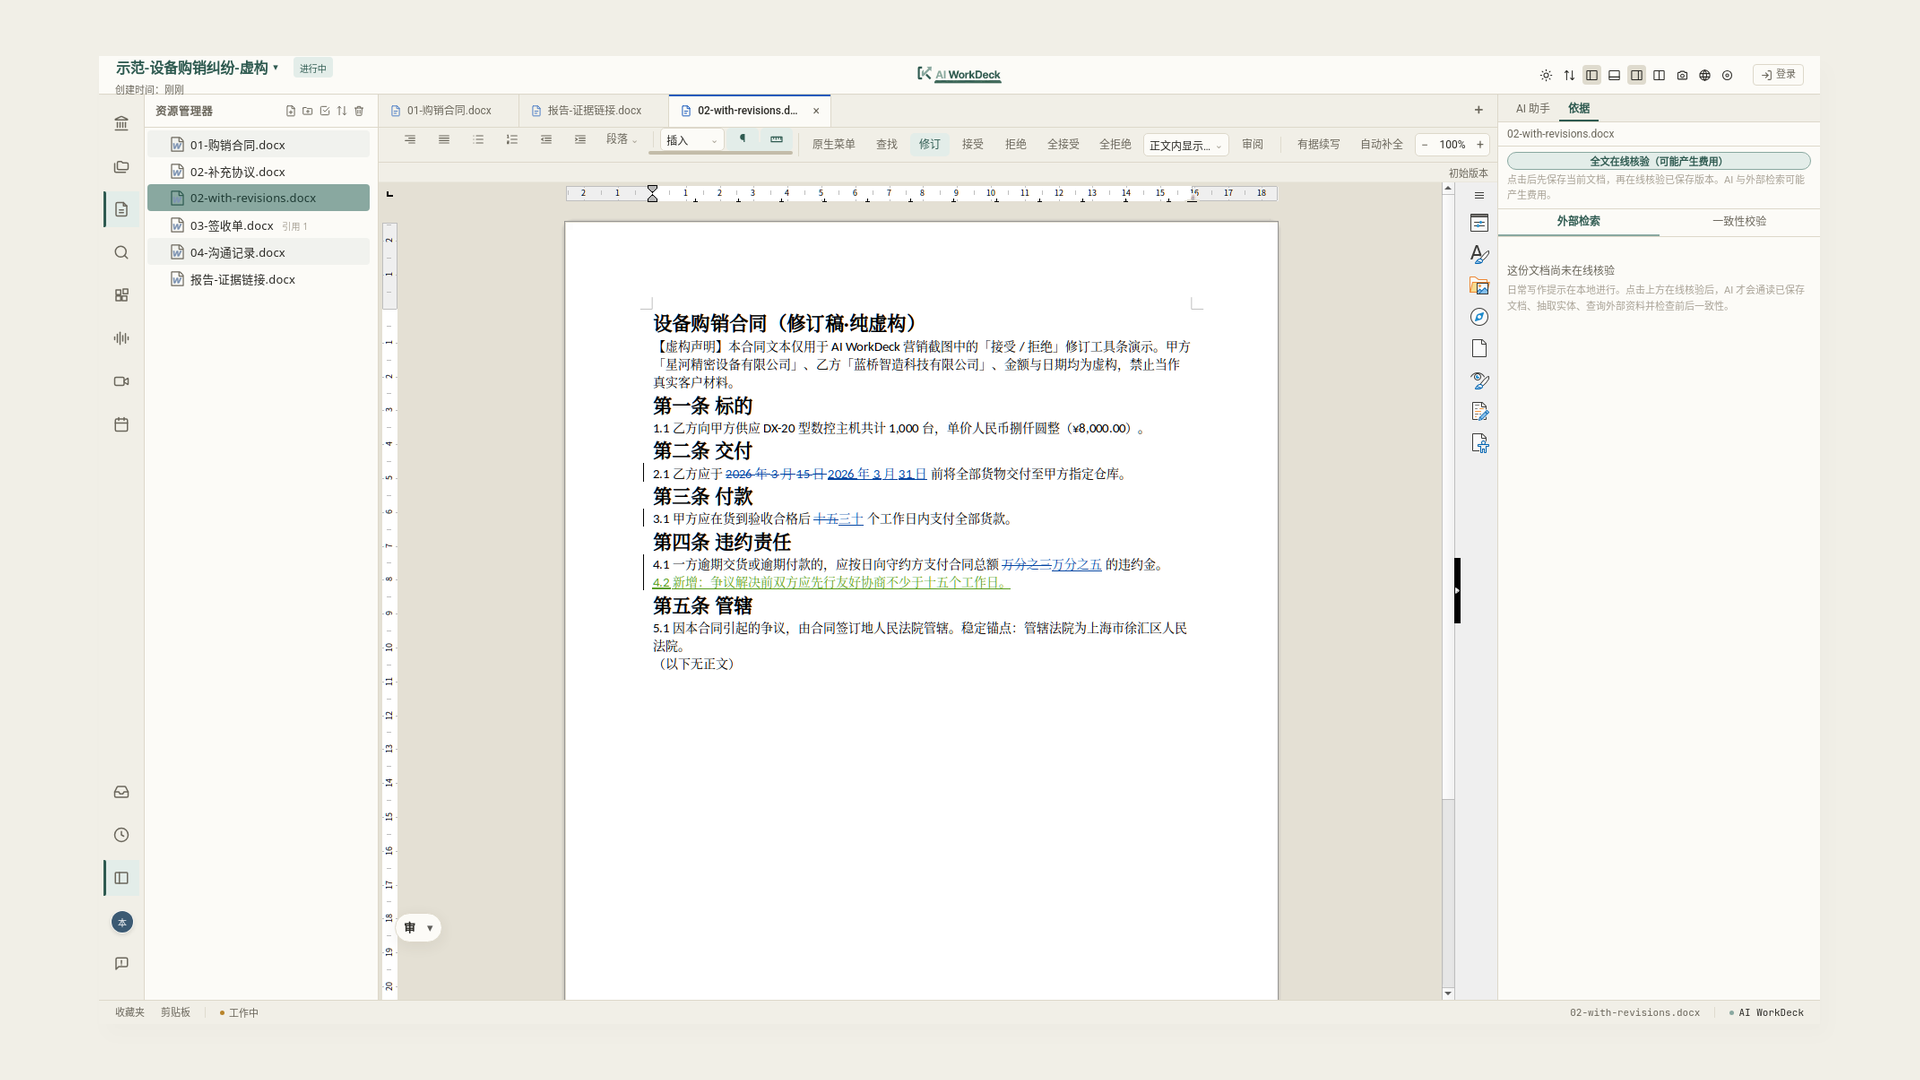The width and height of the screenshot is (1920, 1080).
Task: Toggle paragraph marks pilcrow button
Action: (742, 139)
